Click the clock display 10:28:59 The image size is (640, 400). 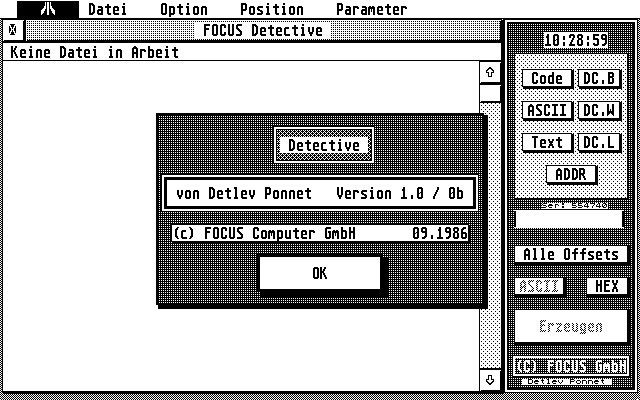[576, 40]
